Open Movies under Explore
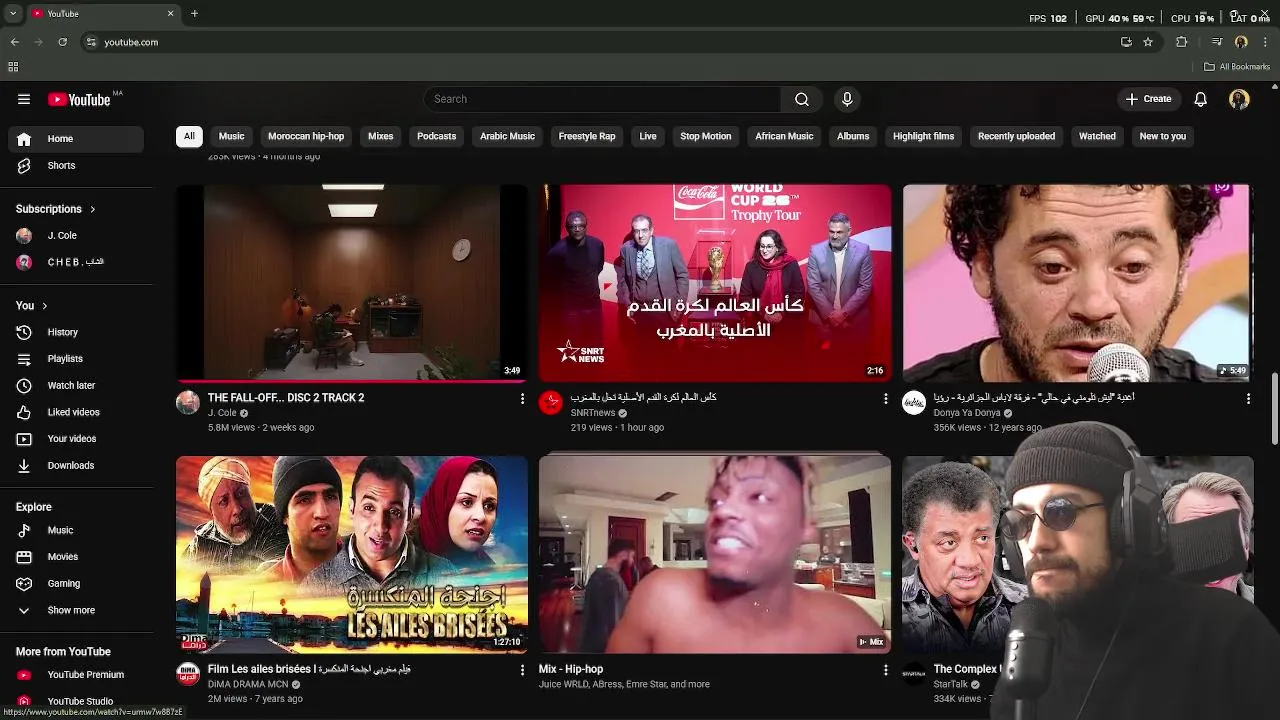 point(76,557)
